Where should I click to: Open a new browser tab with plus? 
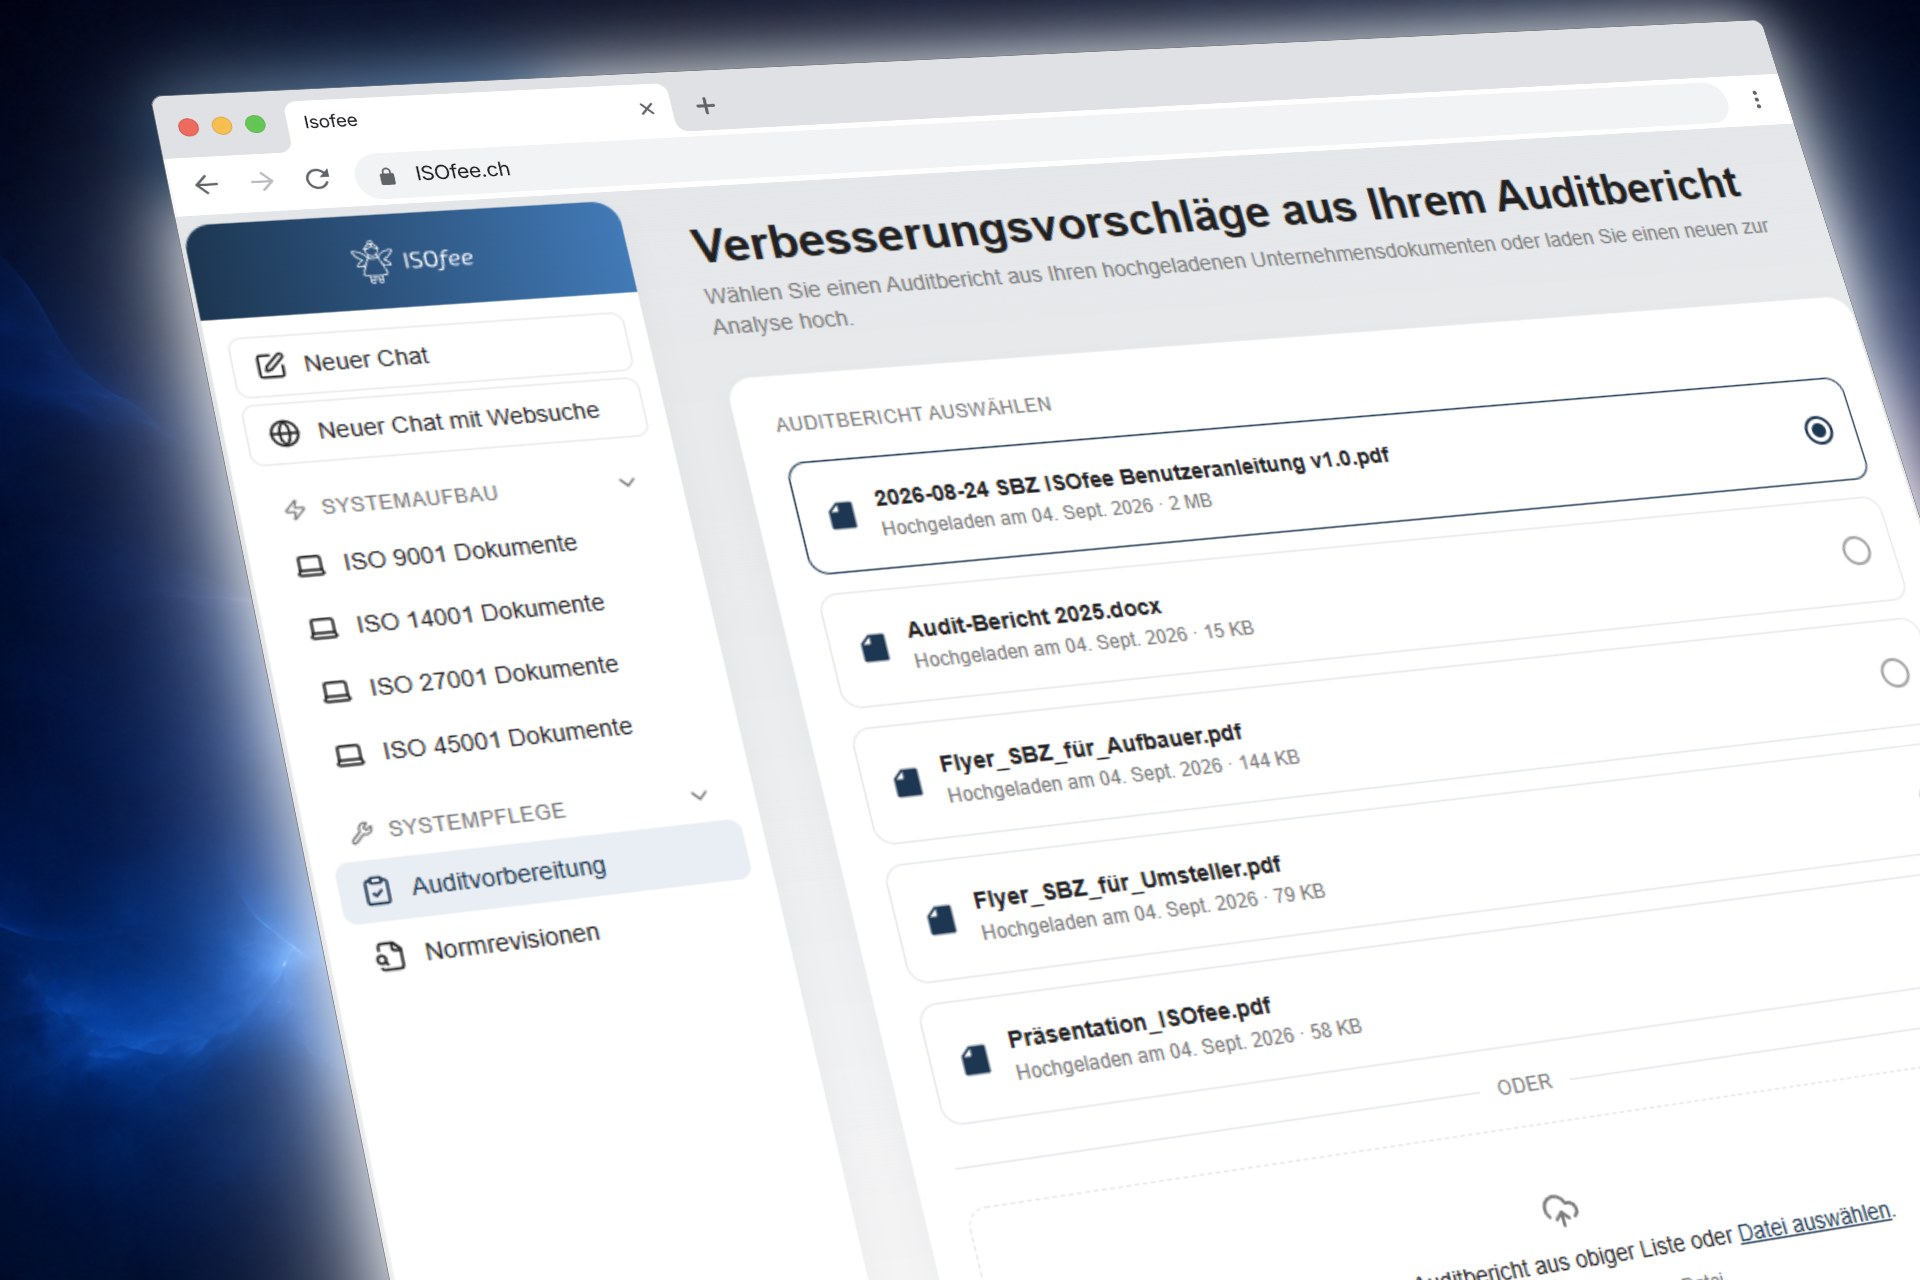coord(706,105)
